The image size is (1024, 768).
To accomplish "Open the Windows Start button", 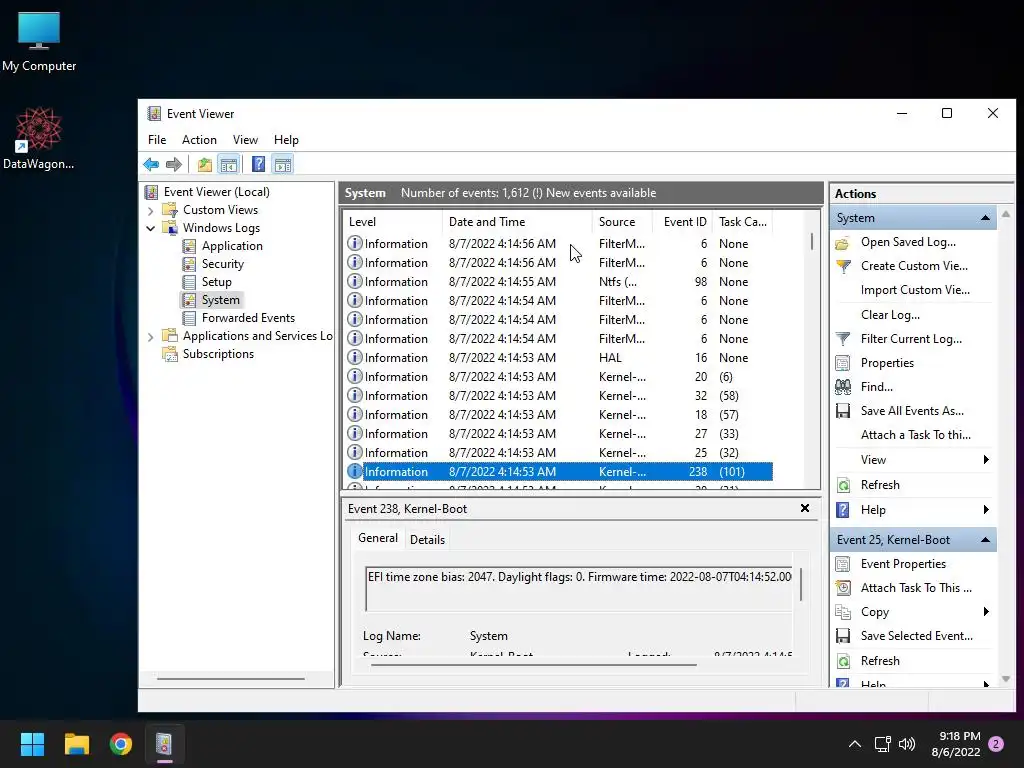I will pos(32,744).
